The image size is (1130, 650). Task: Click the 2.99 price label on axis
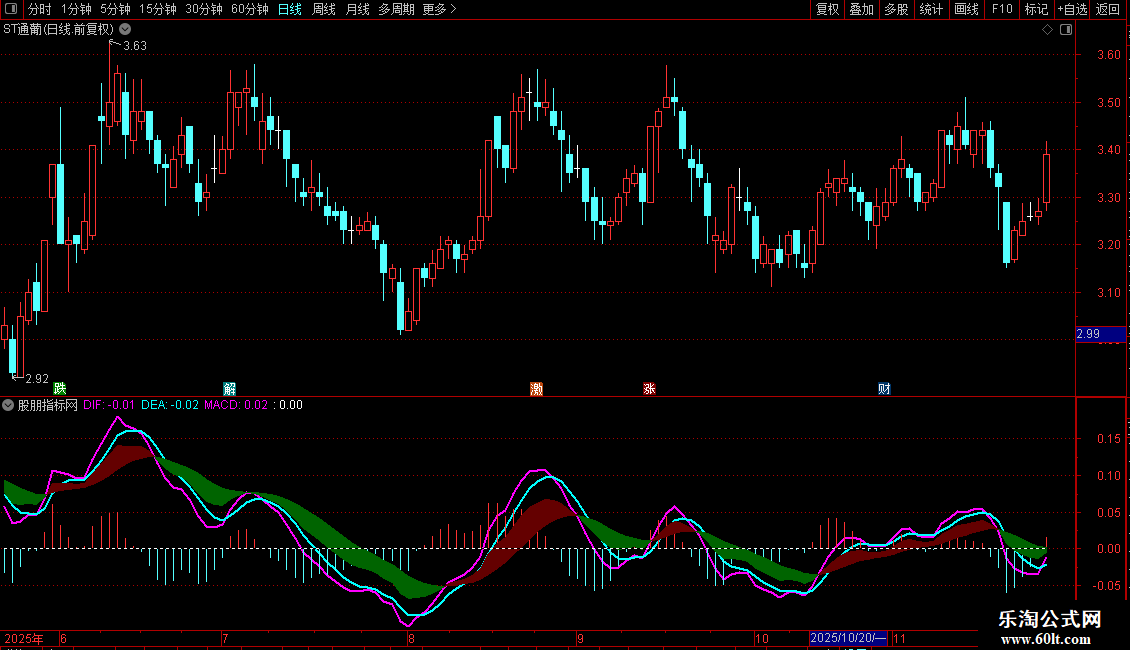pyautogui.click(x=1089, y=334)
